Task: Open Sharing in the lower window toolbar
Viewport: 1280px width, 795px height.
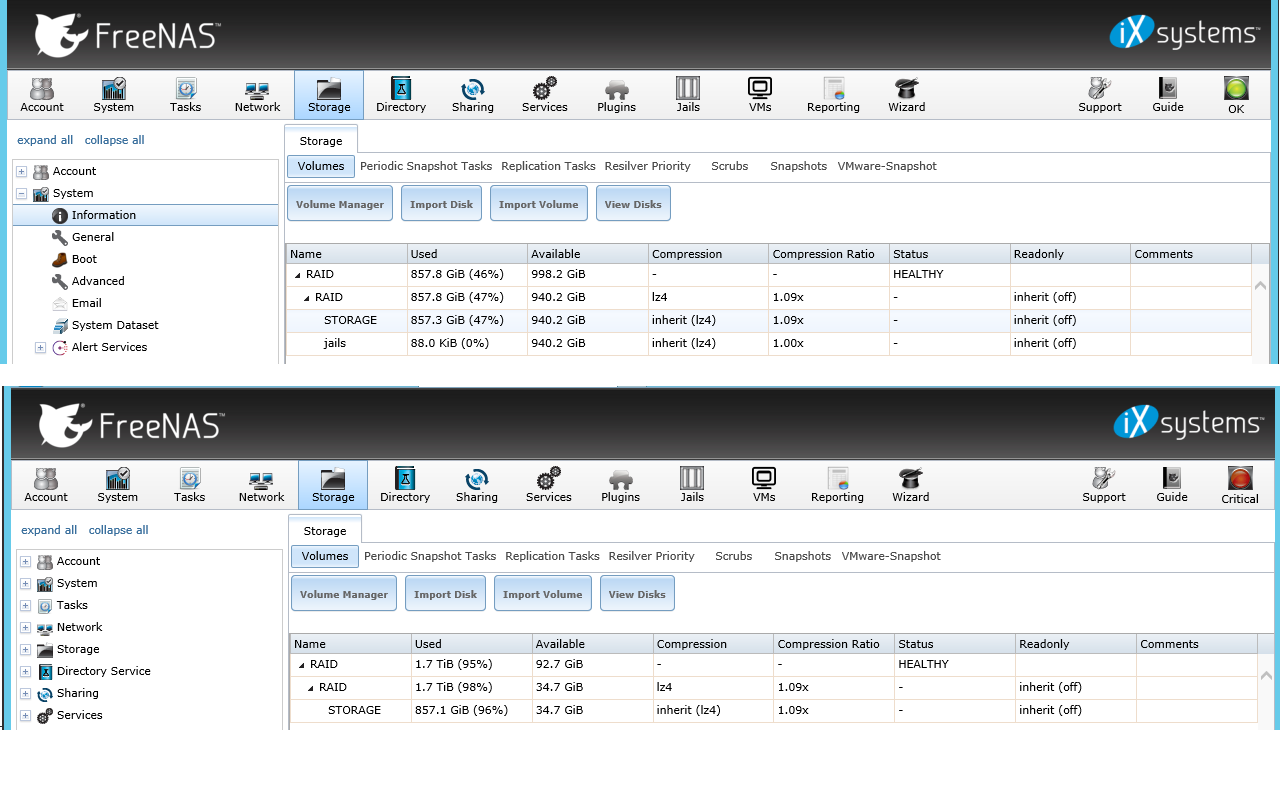Action: coord(477,485)
